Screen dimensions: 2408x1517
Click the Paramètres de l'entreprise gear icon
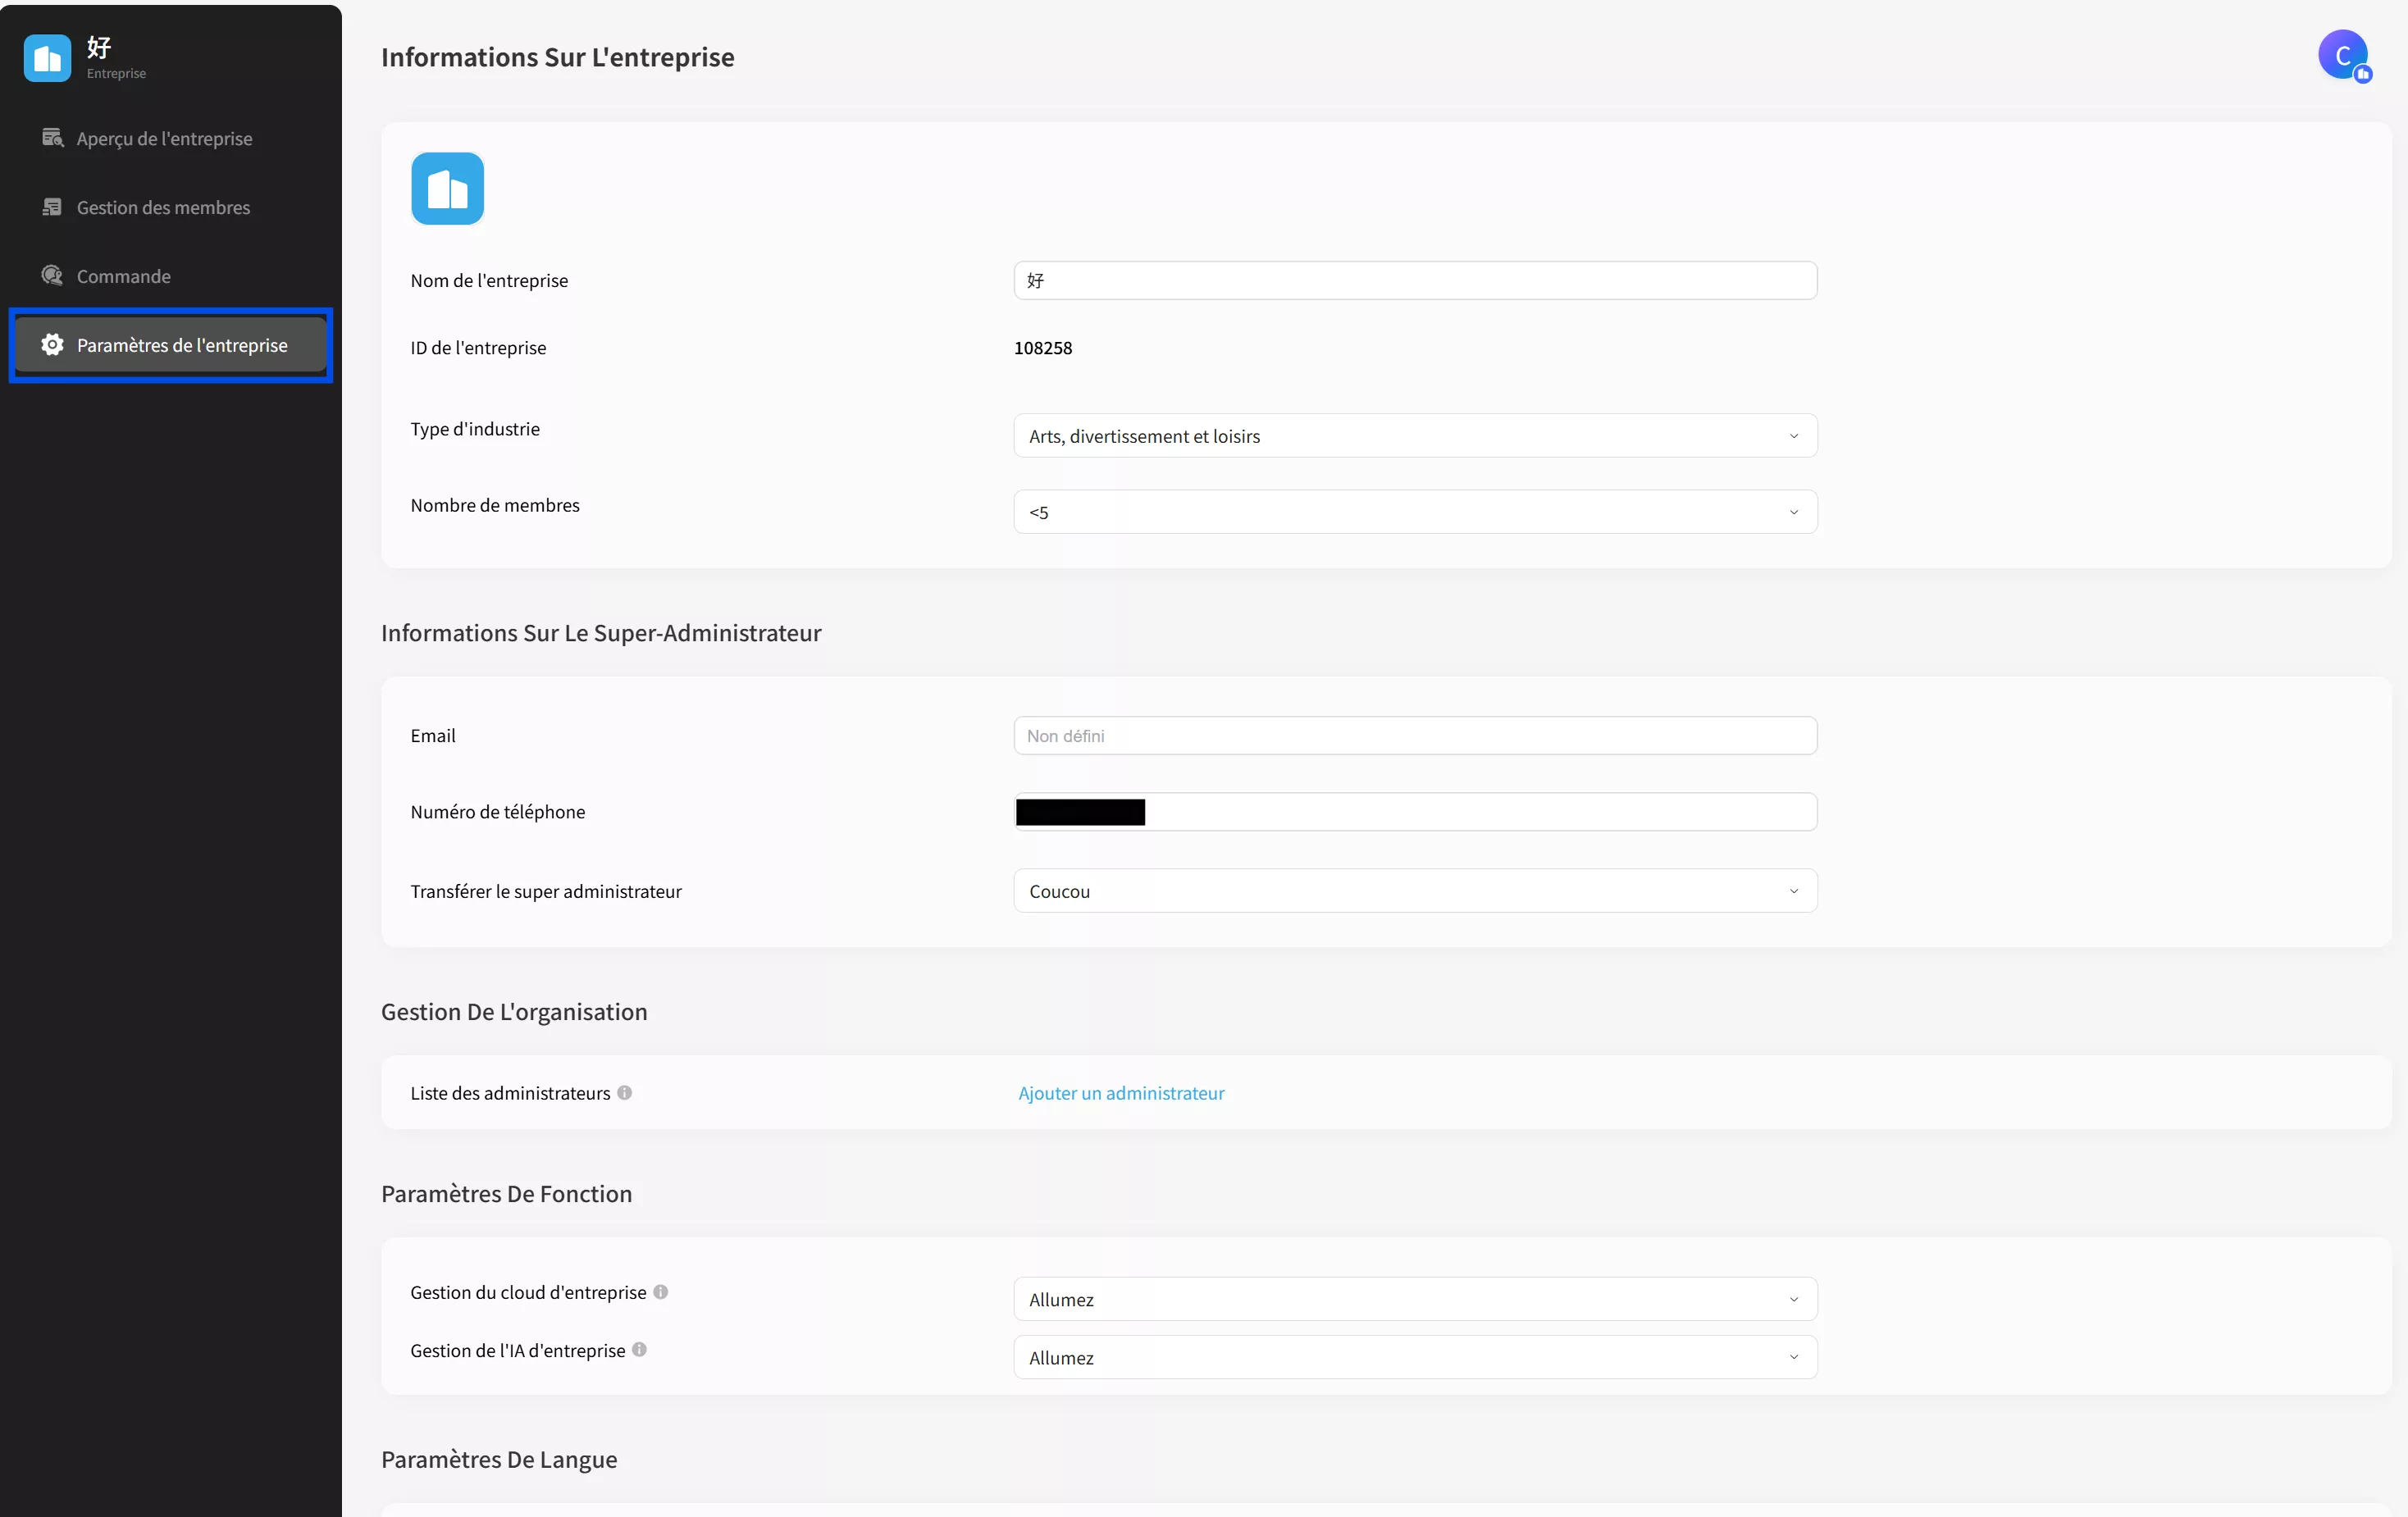click(x=52, y=345)
